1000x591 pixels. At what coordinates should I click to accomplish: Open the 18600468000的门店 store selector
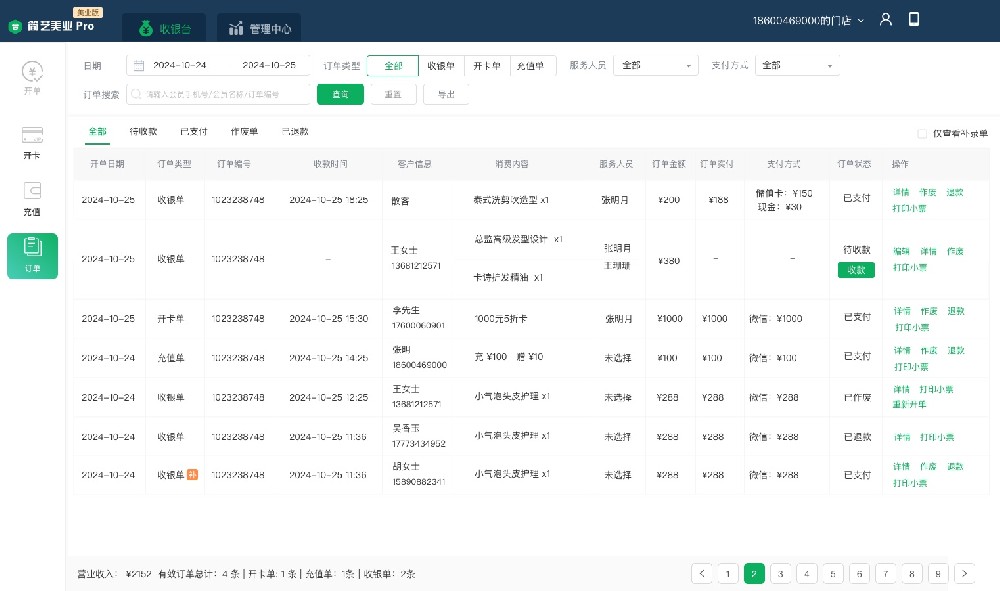(x=810, y=19)
